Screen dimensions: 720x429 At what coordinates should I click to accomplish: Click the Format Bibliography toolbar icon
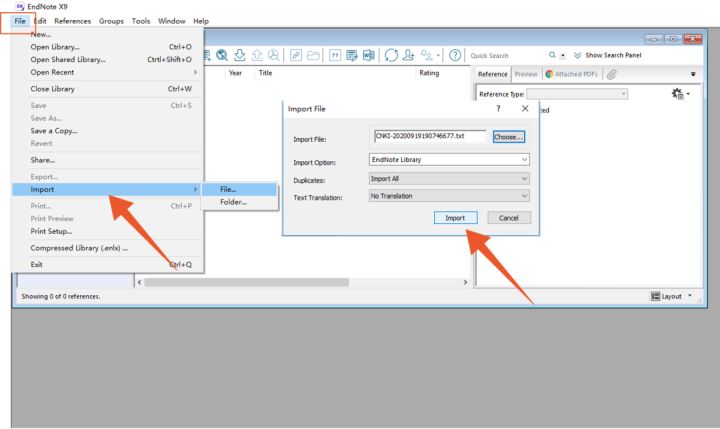[352, 55]
